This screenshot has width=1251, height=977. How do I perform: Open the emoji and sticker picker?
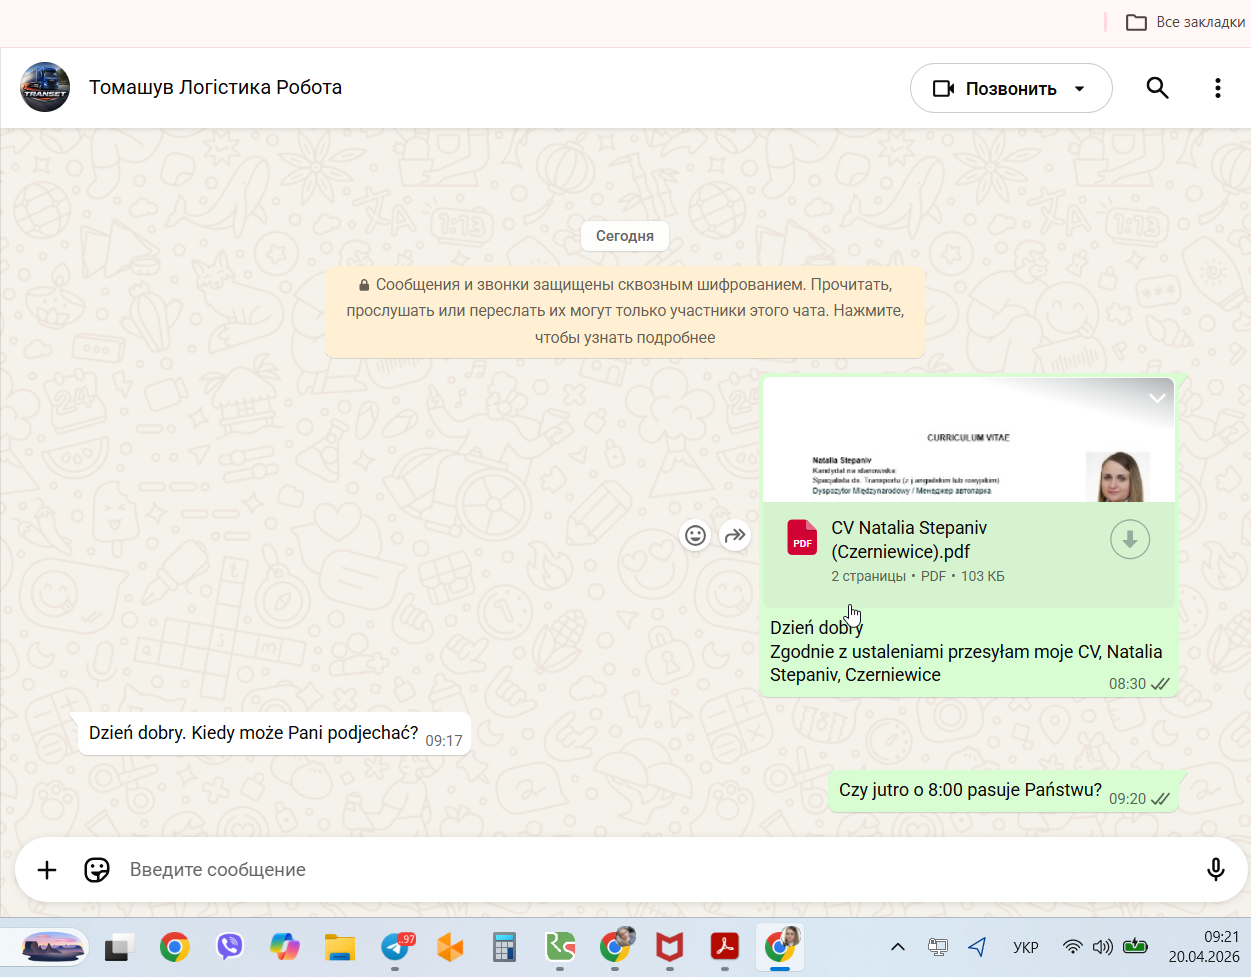[x=97, y=870]
